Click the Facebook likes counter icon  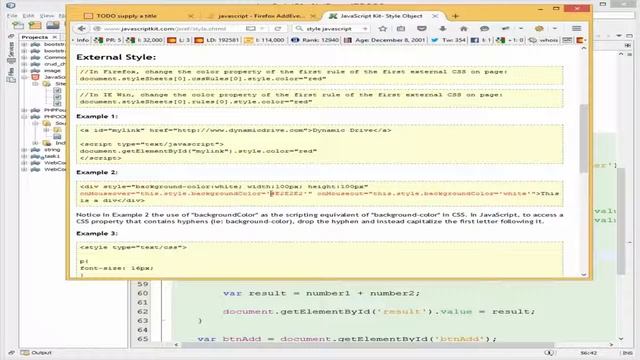474,40
